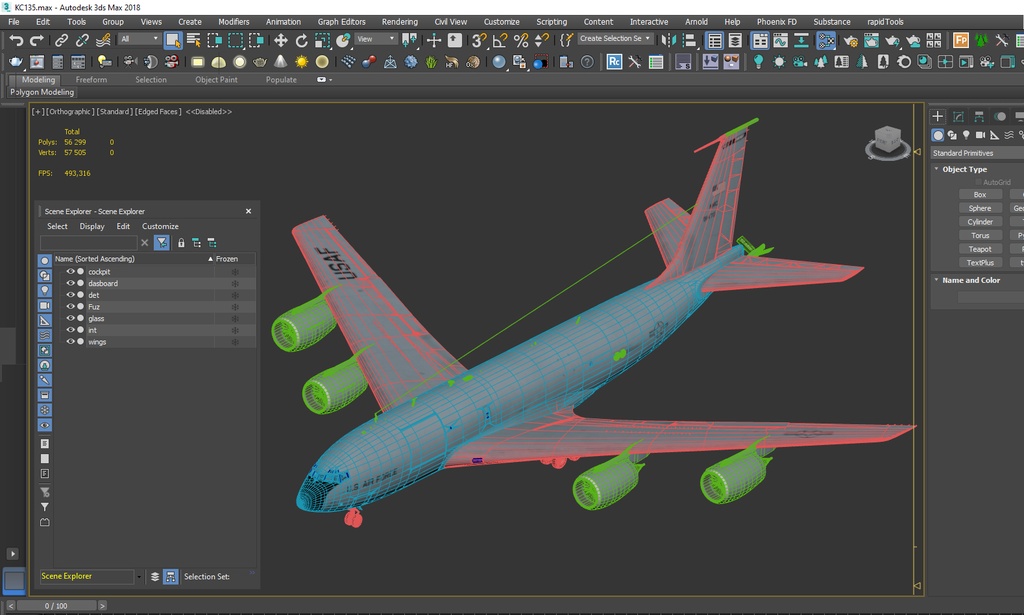This screenshot has width=1024, height=615.
Task: Activate the Rotate tool in toolbar
Action: click(301, 40)
